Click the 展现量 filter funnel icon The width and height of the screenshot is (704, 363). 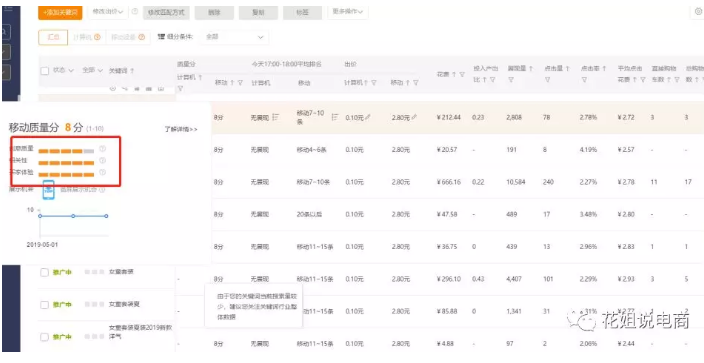pos(510,80)
